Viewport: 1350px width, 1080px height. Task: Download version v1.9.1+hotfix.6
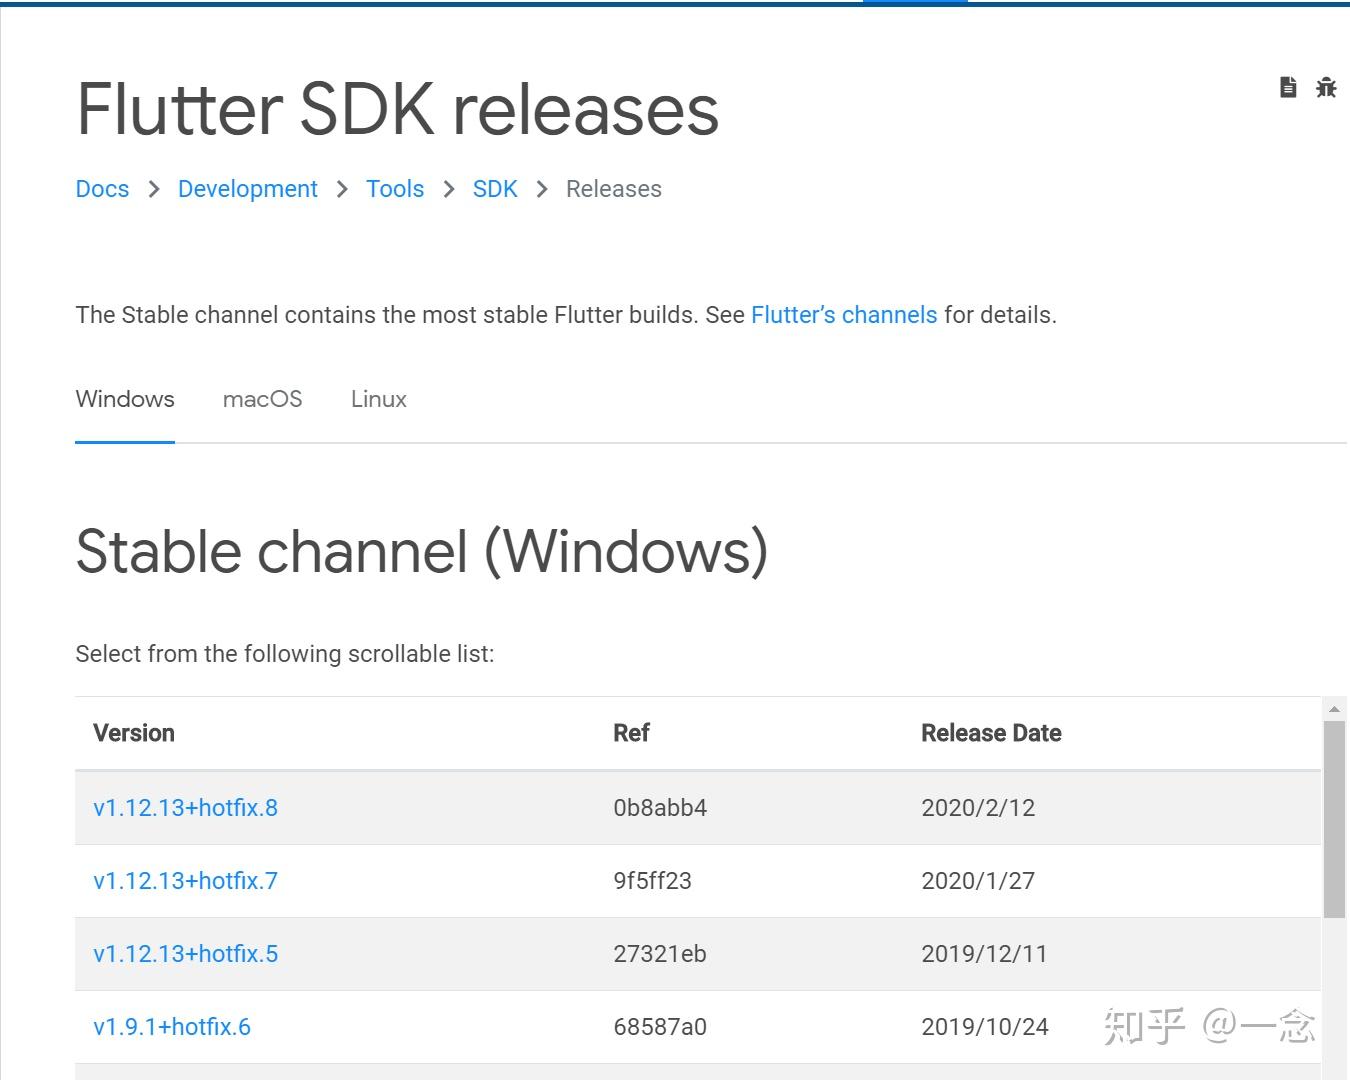[172, 1027]
